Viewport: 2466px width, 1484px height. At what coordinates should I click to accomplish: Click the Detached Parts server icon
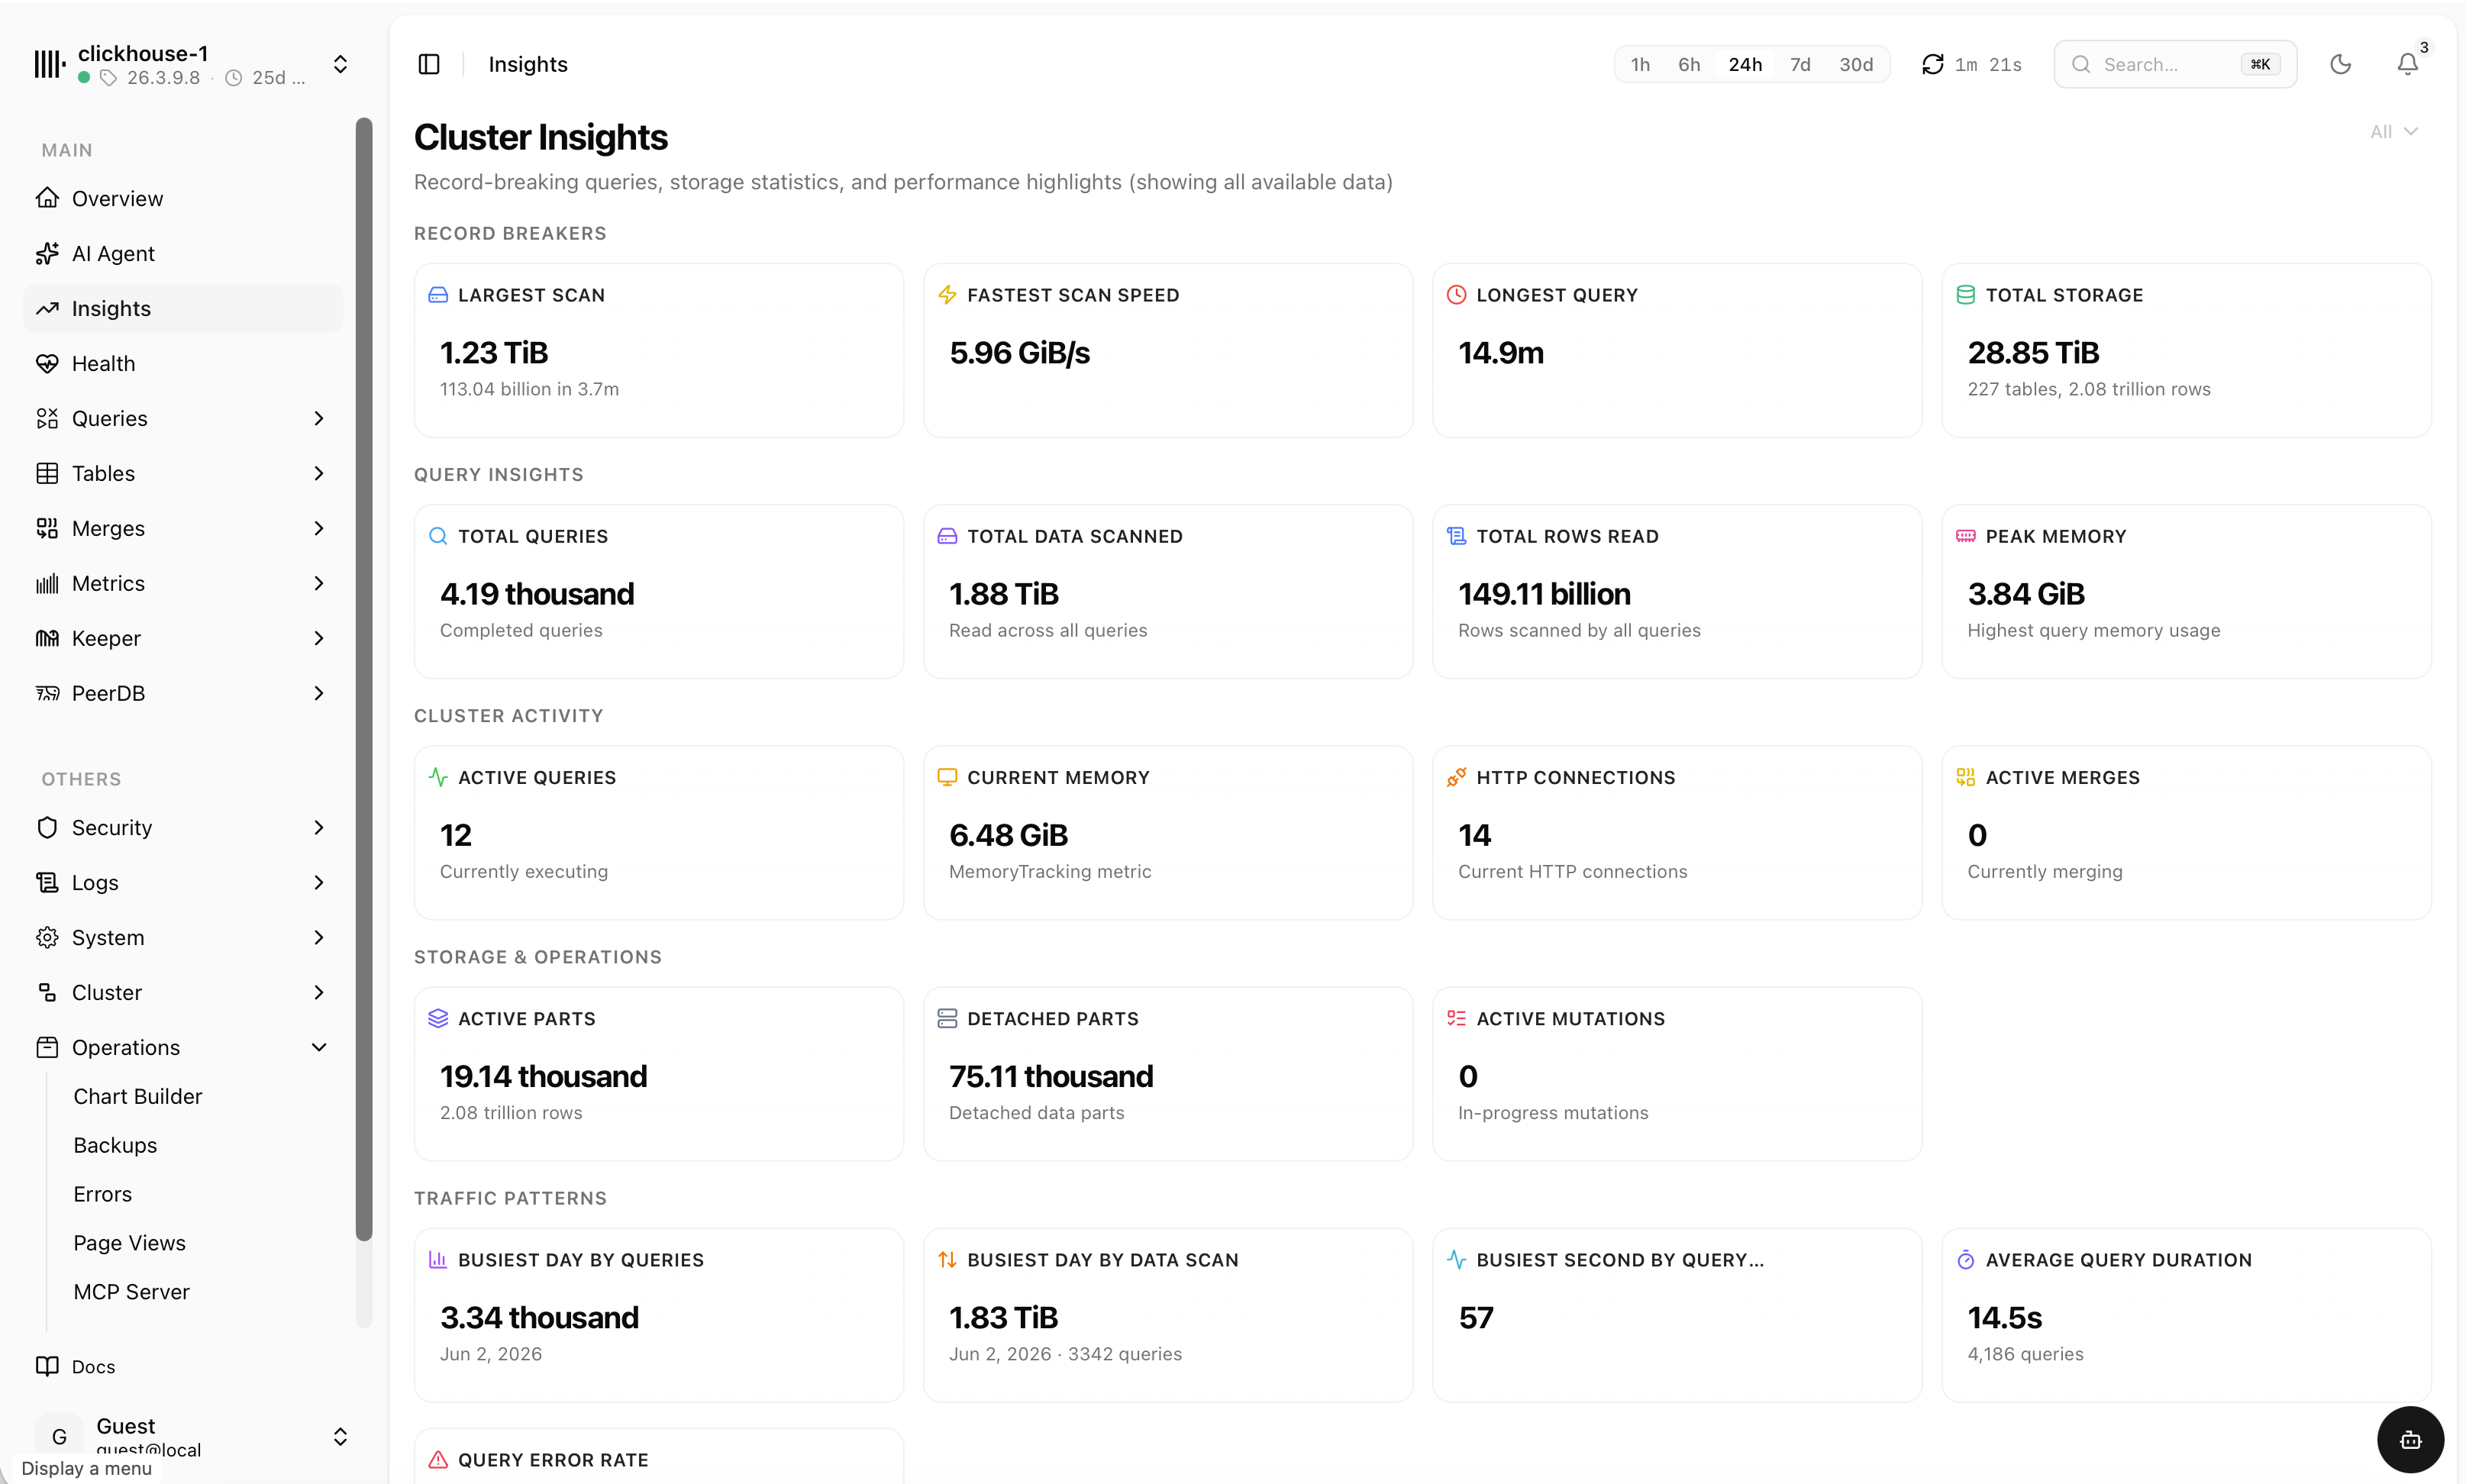(x=947, y=1018)
